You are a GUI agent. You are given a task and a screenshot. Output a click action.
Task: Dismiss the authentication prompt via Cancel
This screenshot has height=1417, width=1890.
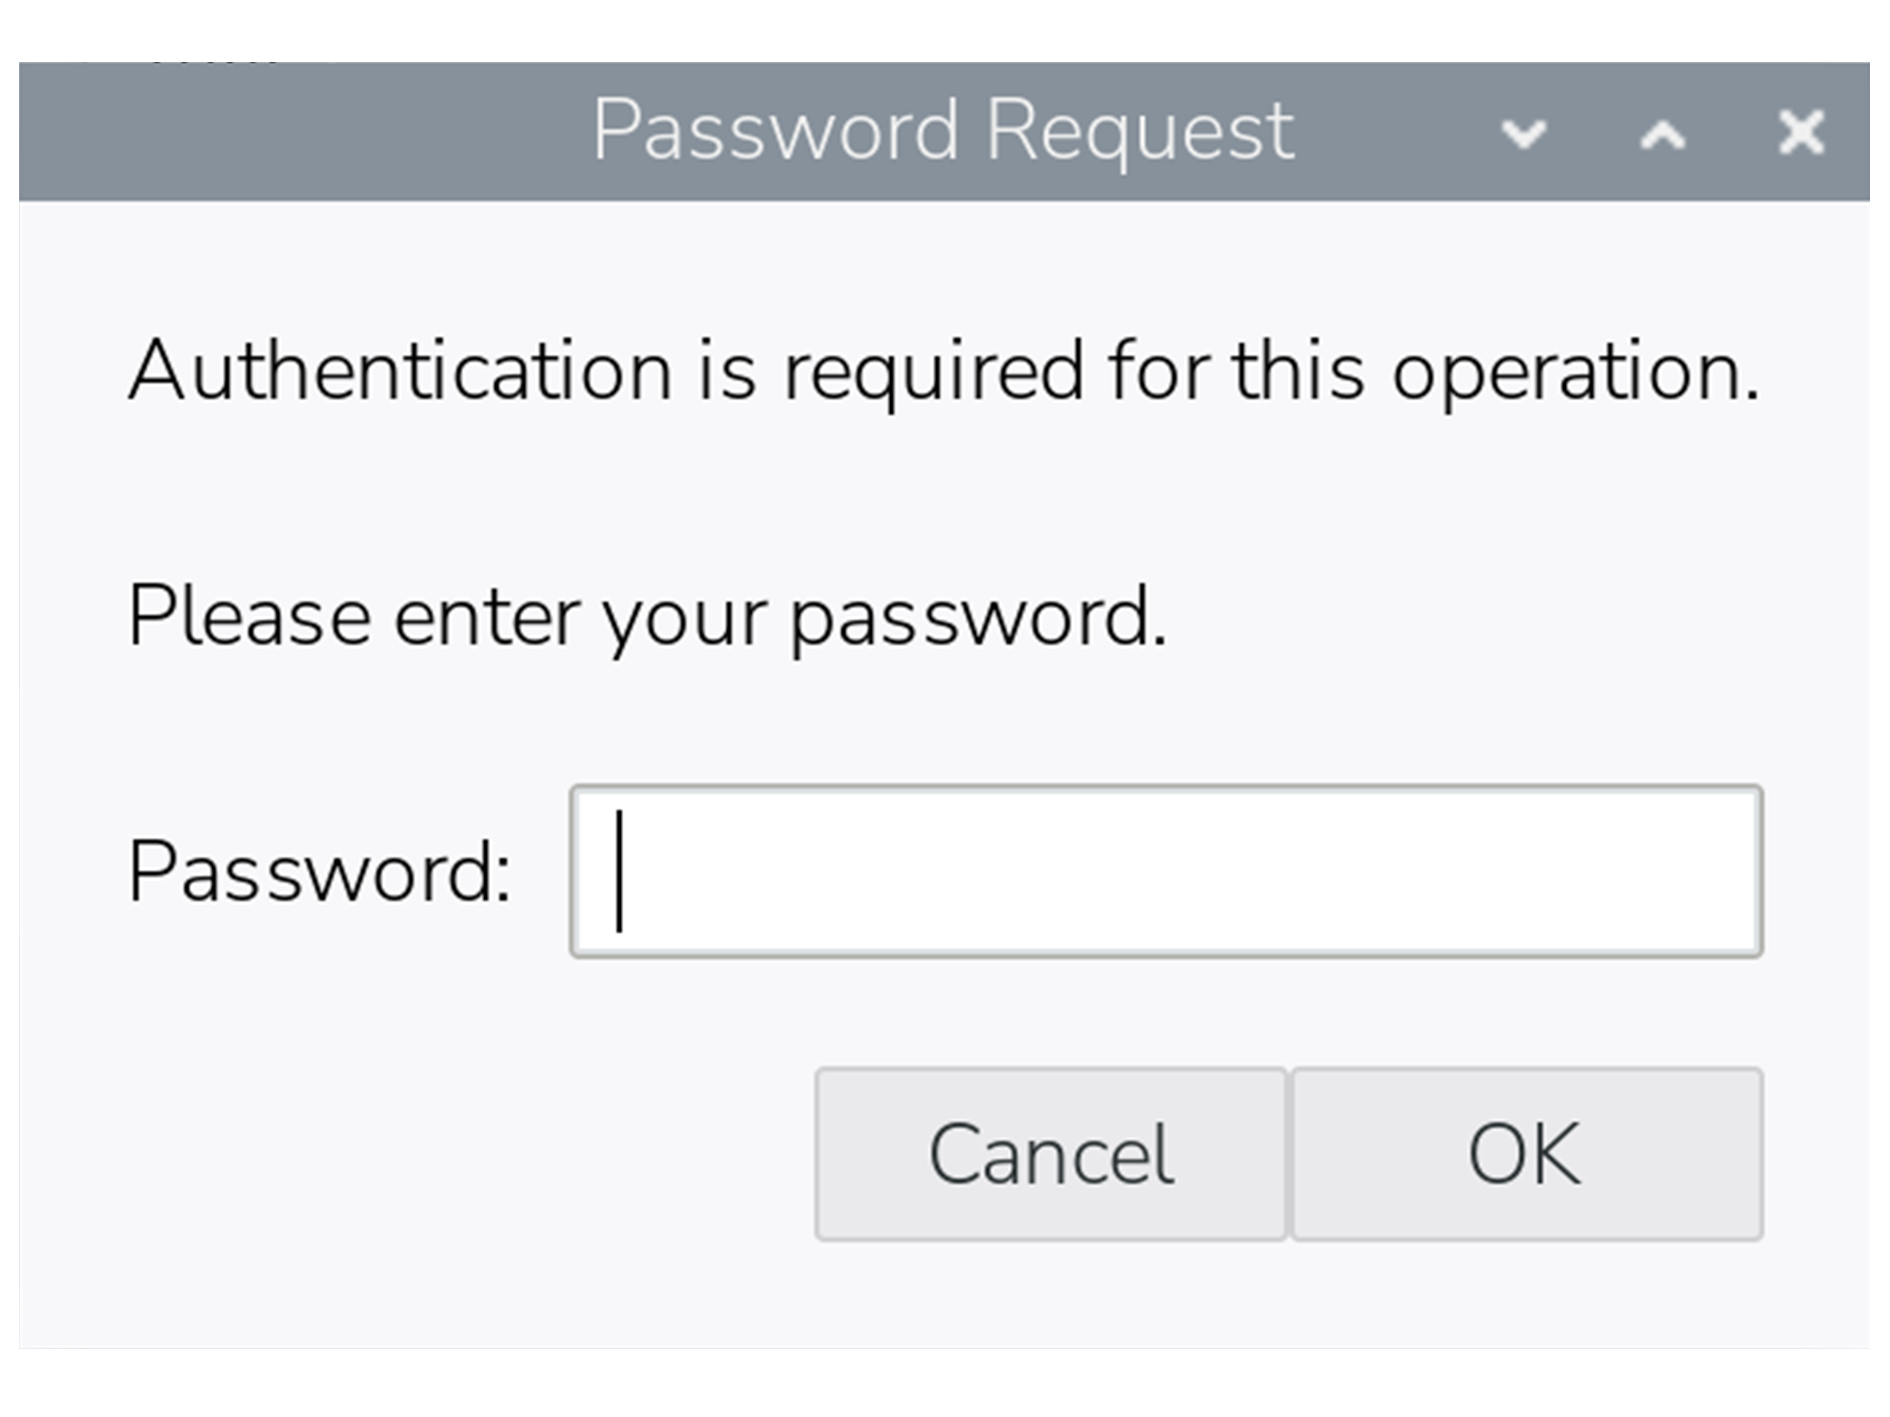coord(1050,1154)
